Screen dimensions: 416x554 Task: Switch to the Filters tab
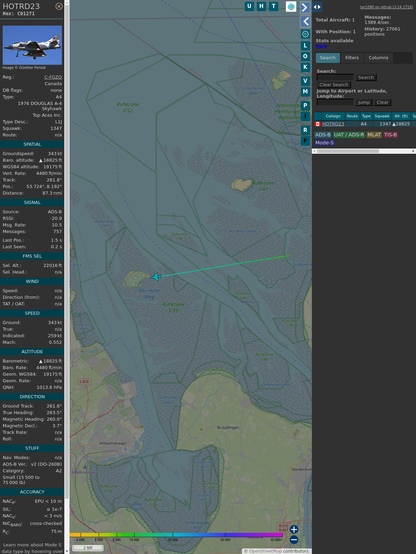[x=352, y=58]
